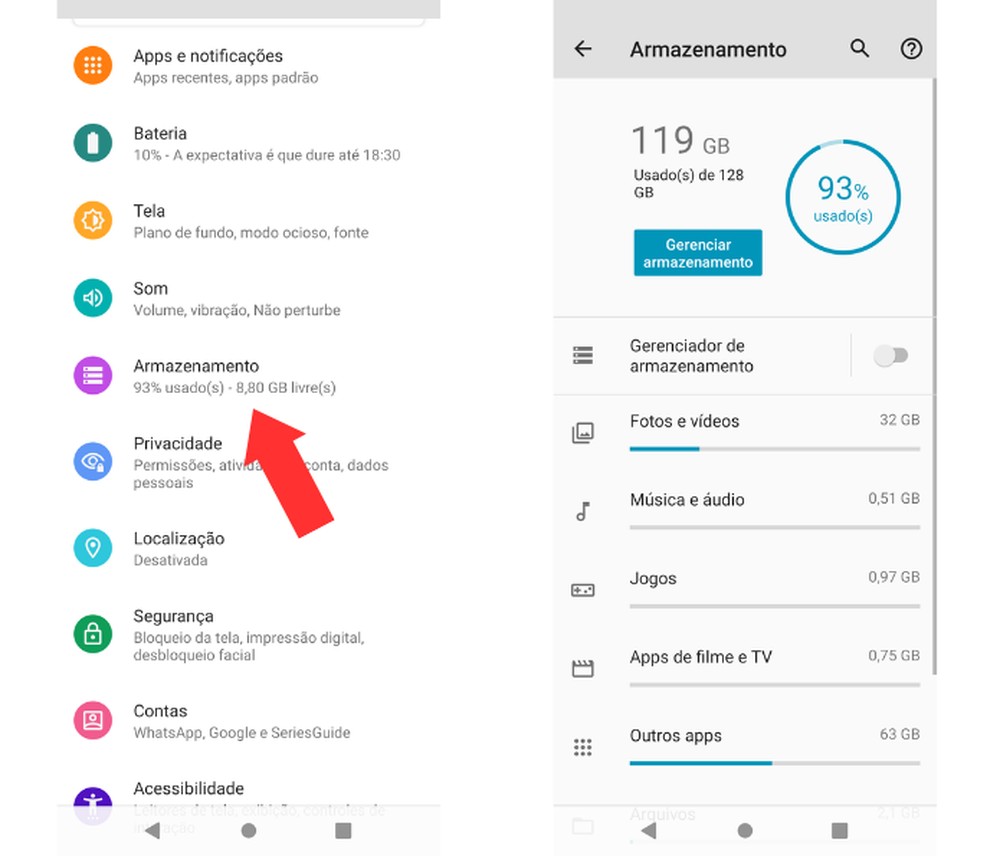Tap recents square button in settings screen
The height and width of the screenshot is (856, 1000).
pos(343,830)
